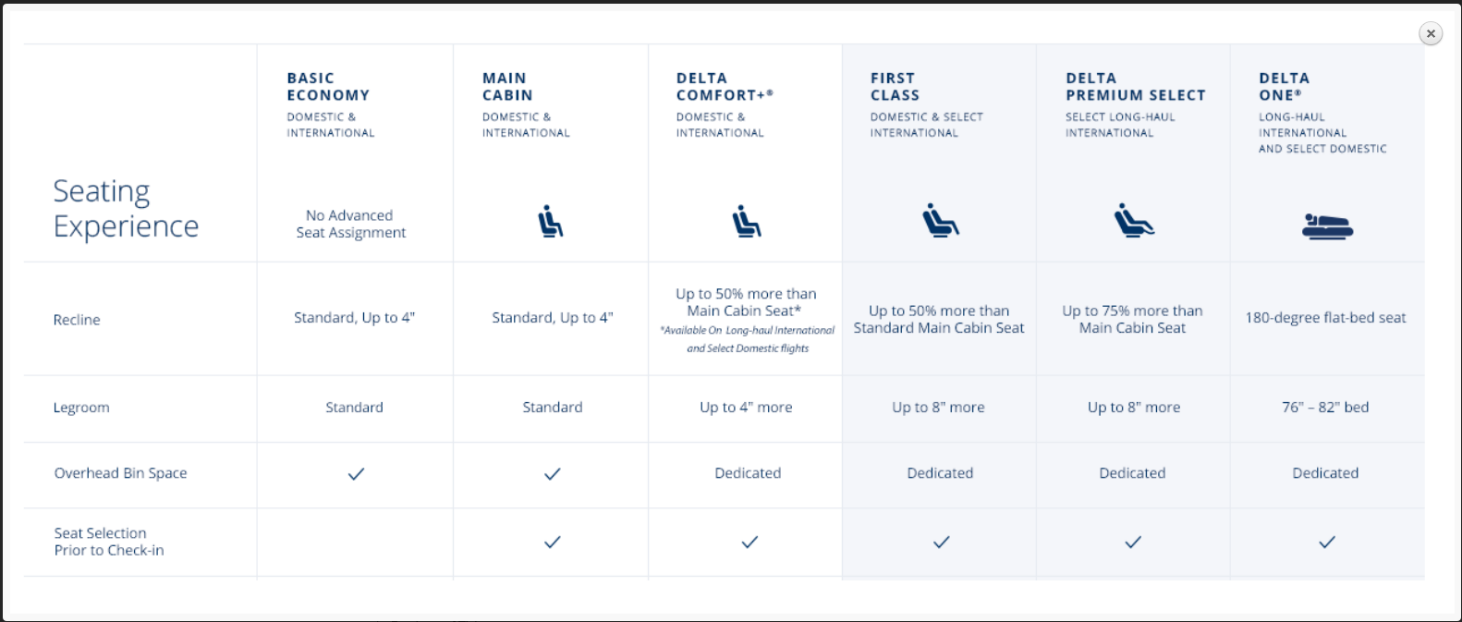
Task: Close the seating comparison popup
Action: coord(1431,34)
